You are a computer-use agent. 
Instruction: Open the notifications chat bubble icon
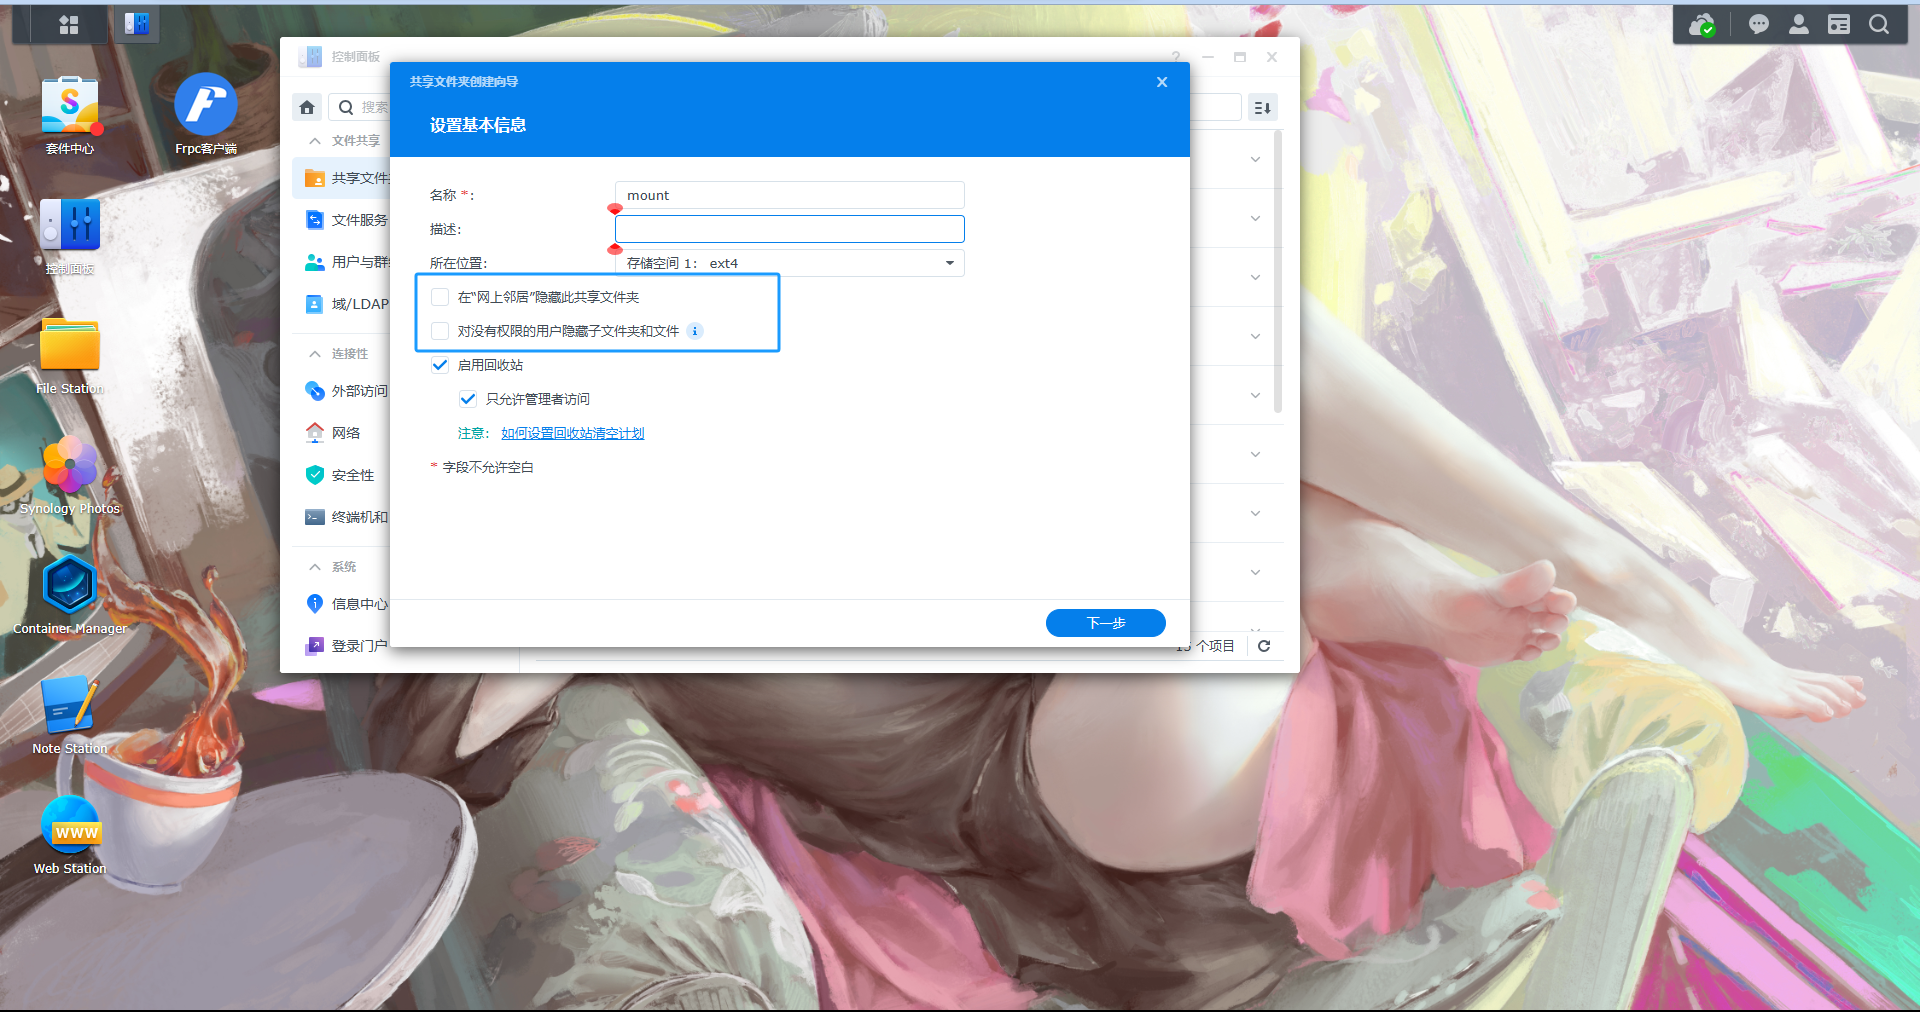tap(1758, 25)
